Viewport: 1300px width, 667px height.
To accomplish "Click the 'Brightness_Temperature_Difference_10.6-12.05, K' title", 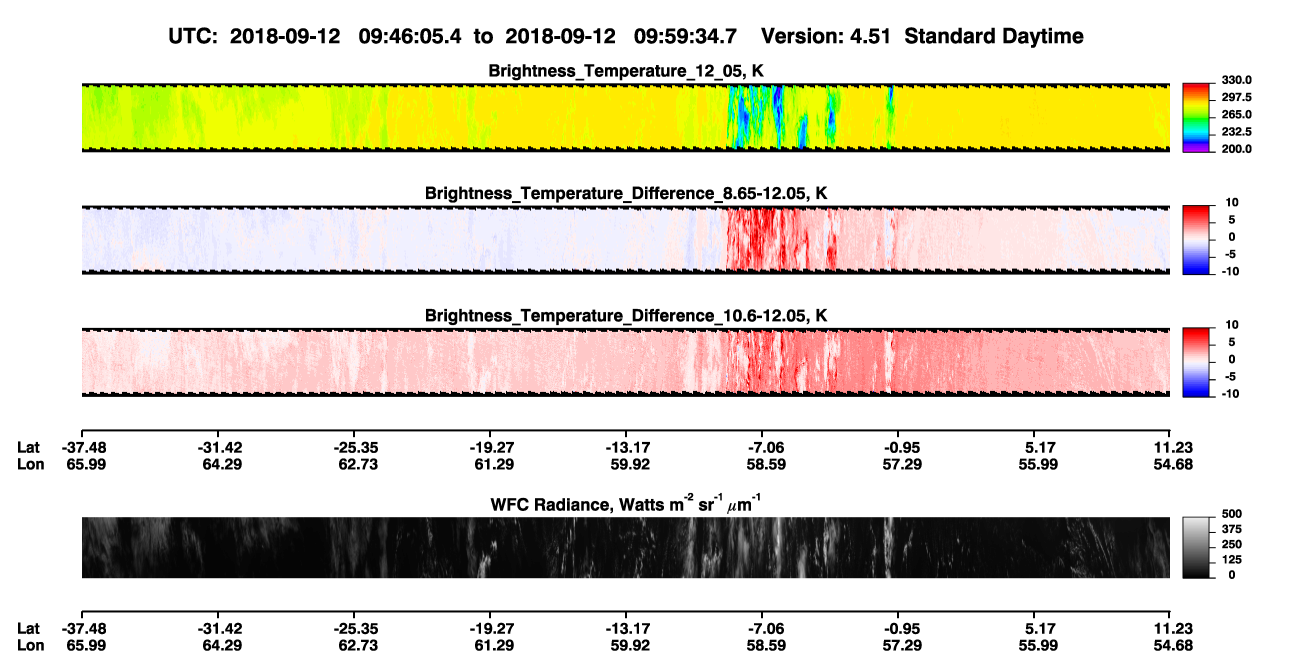I will (x=626, y=316).
